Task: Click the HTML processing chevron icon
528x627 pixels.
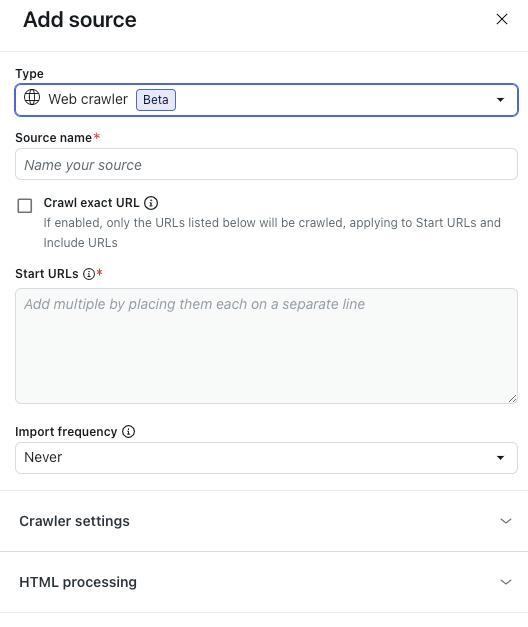Action: (506, 582)
